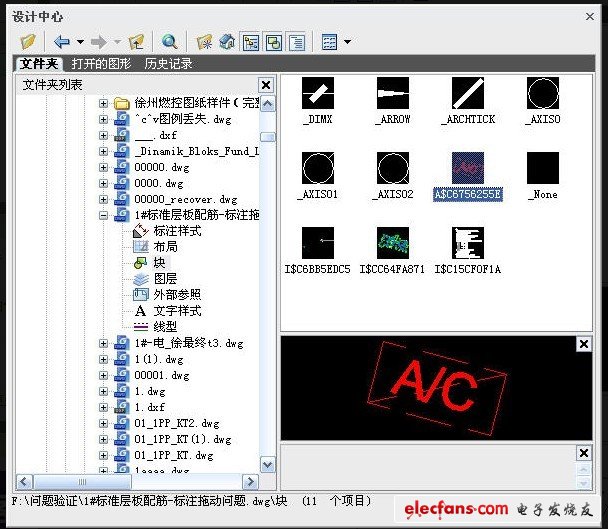Toggle the tree view button

251,42
